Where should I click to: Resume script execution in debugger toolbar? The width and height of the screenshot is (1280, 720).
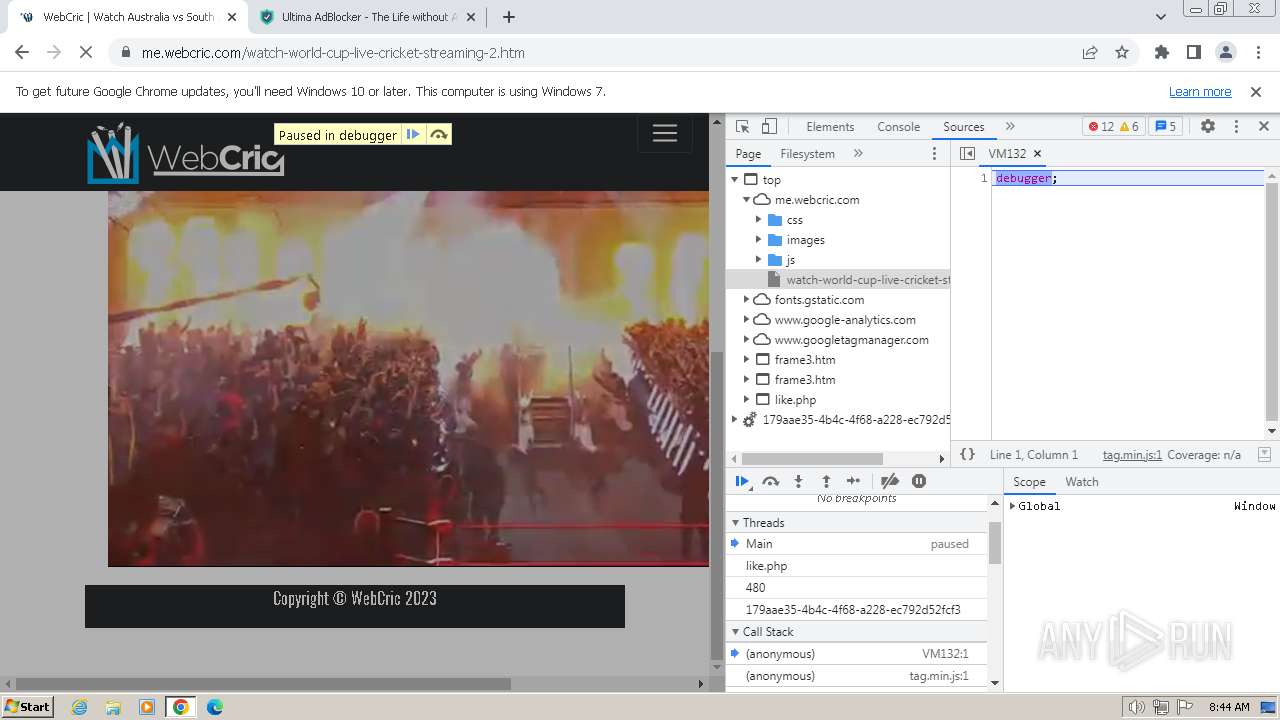coord(742,481)
